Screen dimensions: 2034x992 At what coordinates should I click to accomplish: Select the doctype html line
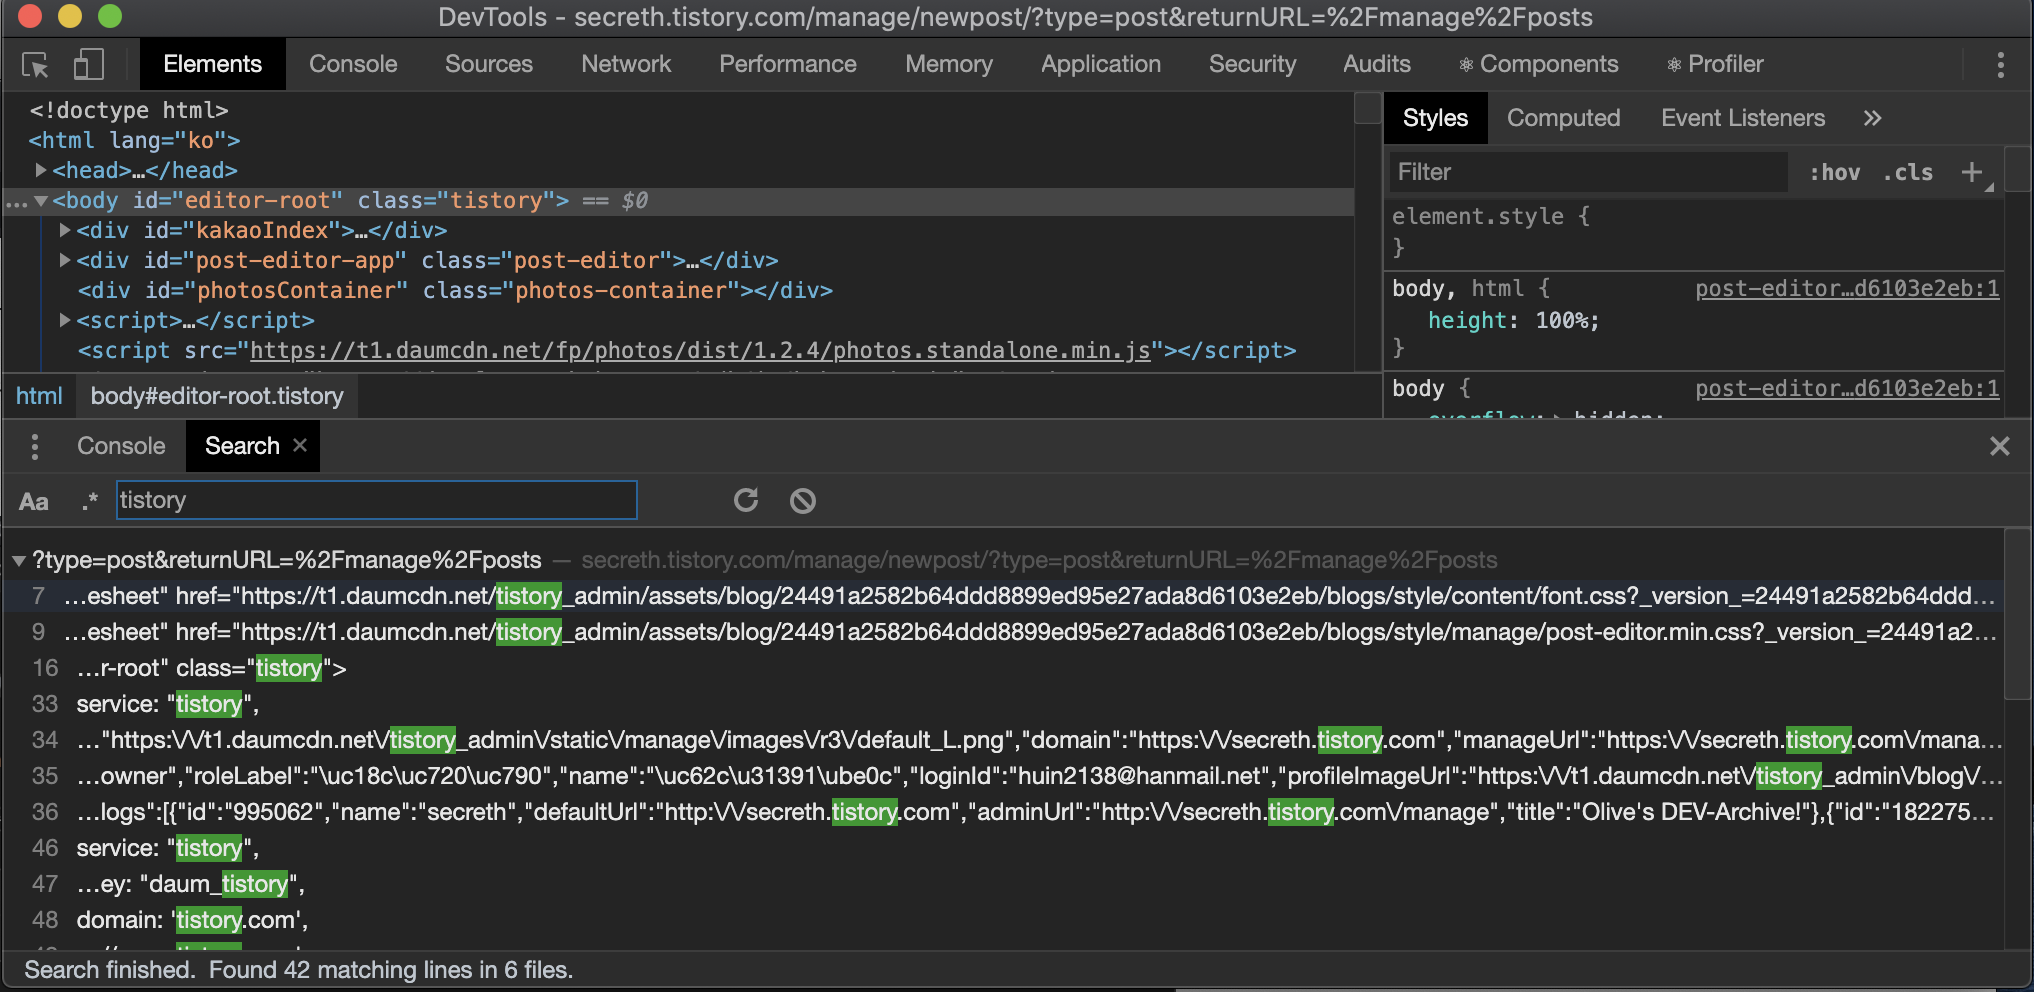(129, 110)
